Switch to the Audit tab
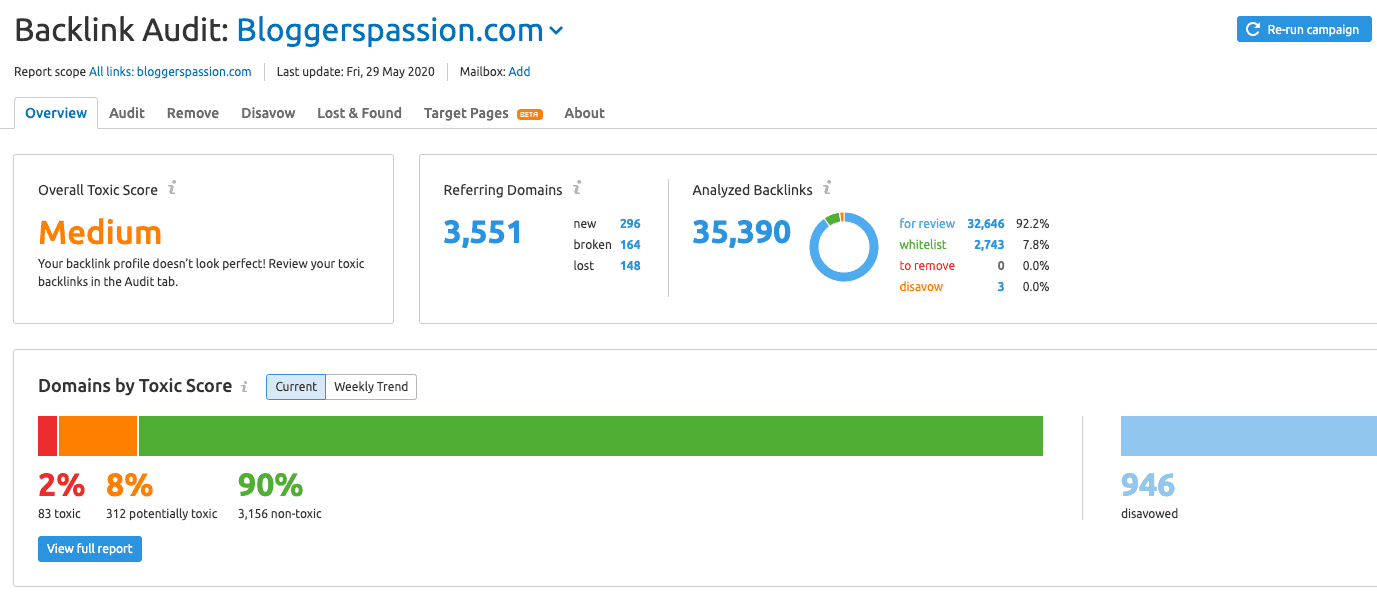1377x594 pixels. point(127,113)
